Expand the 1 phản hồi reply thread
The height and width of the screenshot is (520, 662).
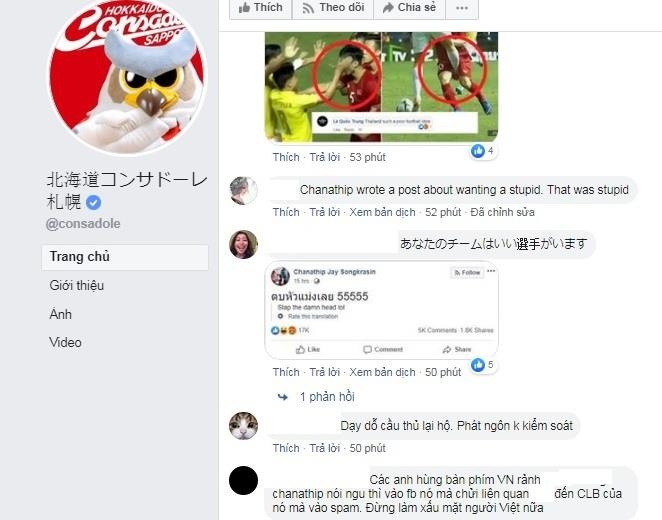[327, 397]
